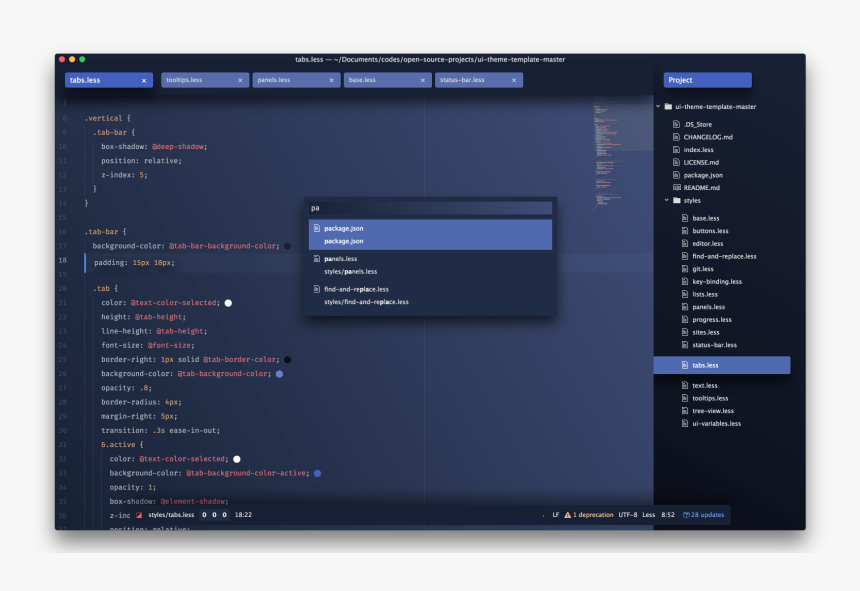
Task: Click the base.less file icon in tree
Action: point(685,218)
